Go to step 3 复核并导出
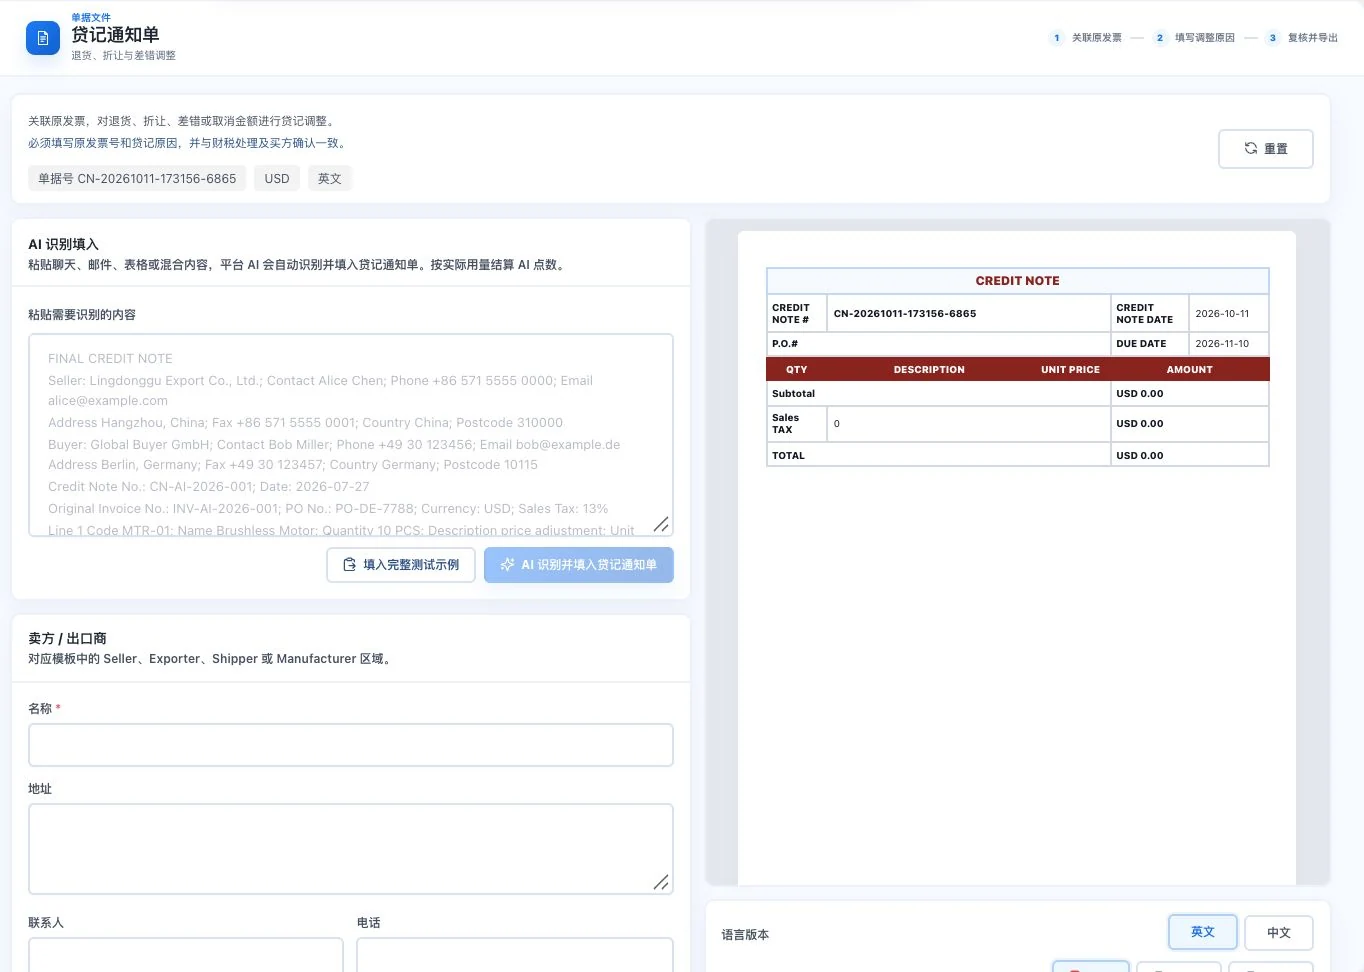The width and height of the screenshot is (1364, 972). [x=1302, y=38]
